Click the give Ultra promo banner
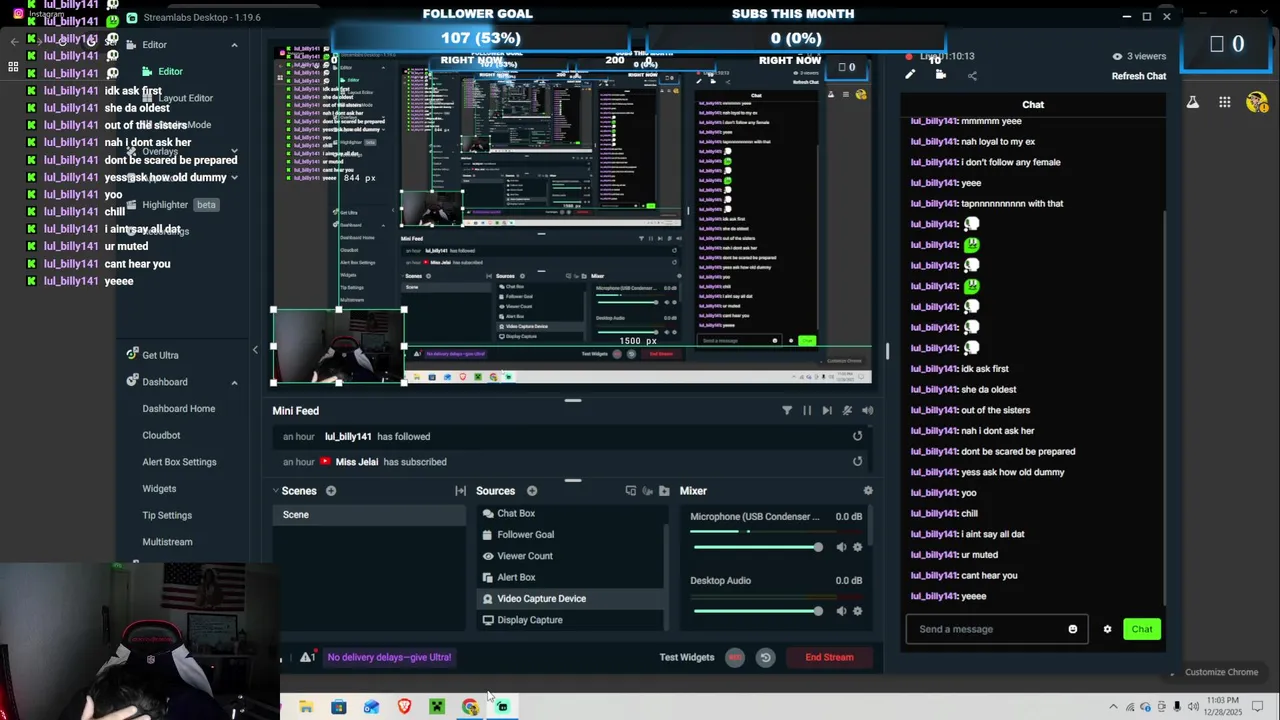Screen dimensions: 1280x720 pos(389,657)
